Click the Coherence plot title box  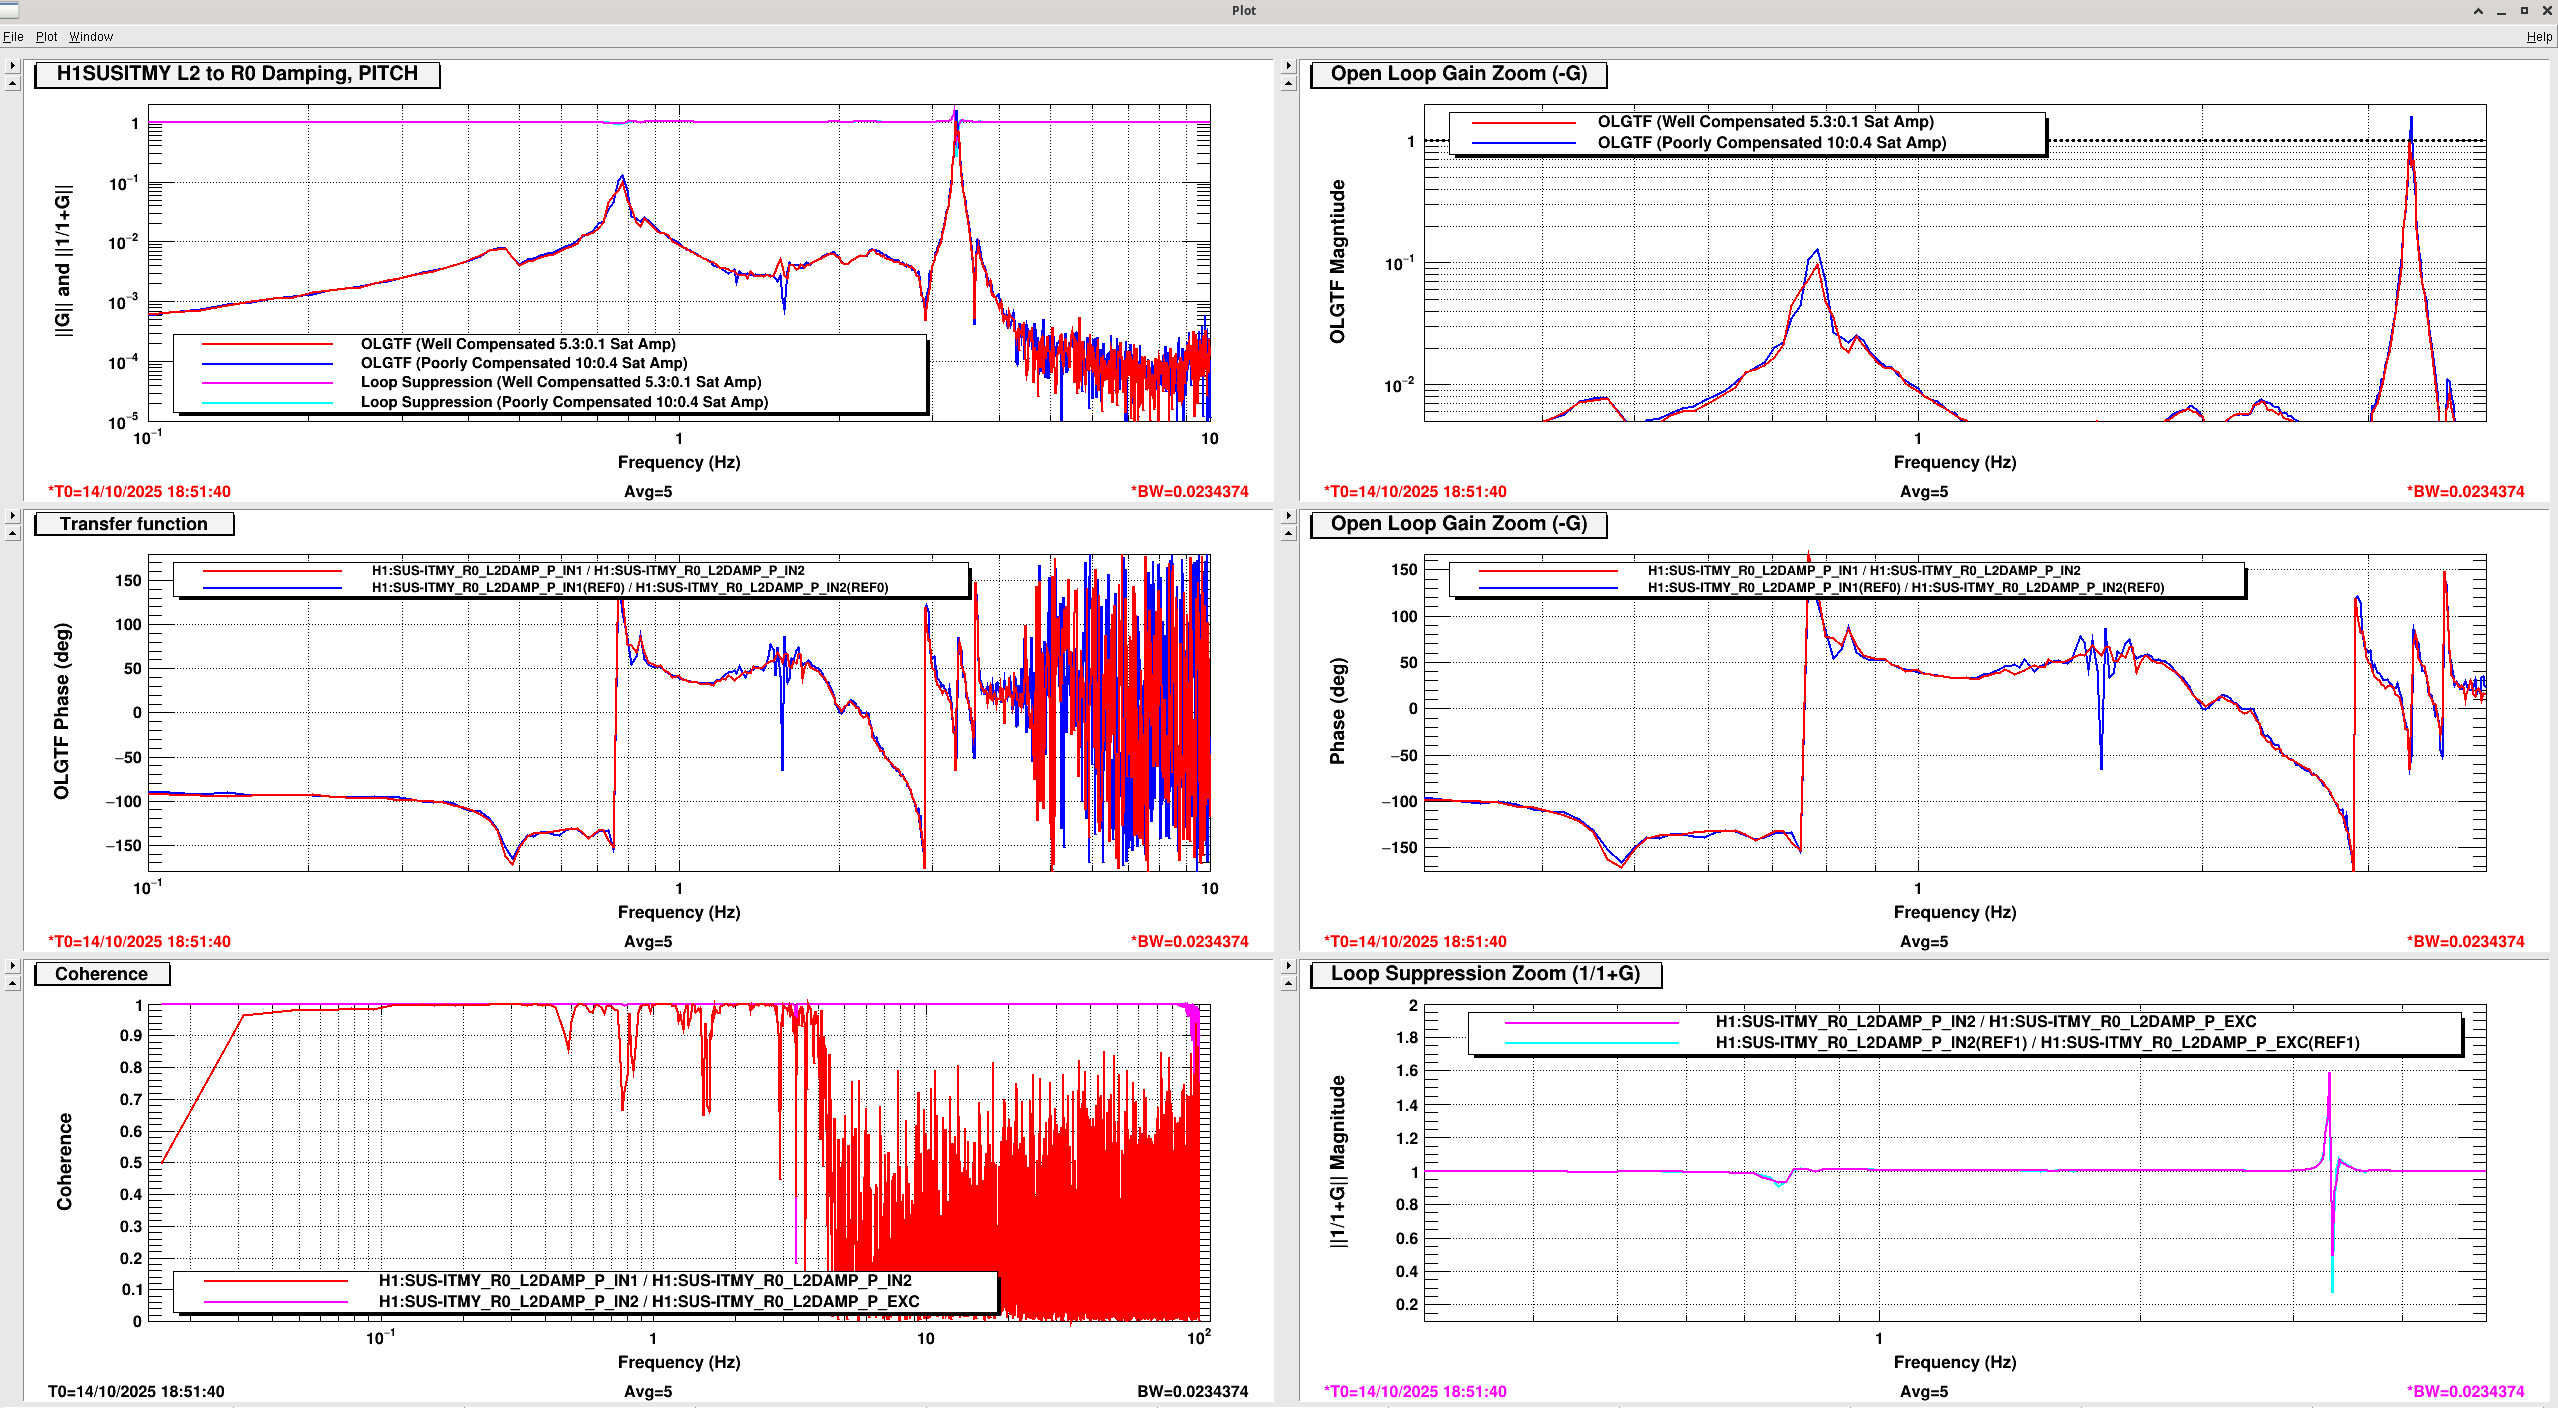102,974
